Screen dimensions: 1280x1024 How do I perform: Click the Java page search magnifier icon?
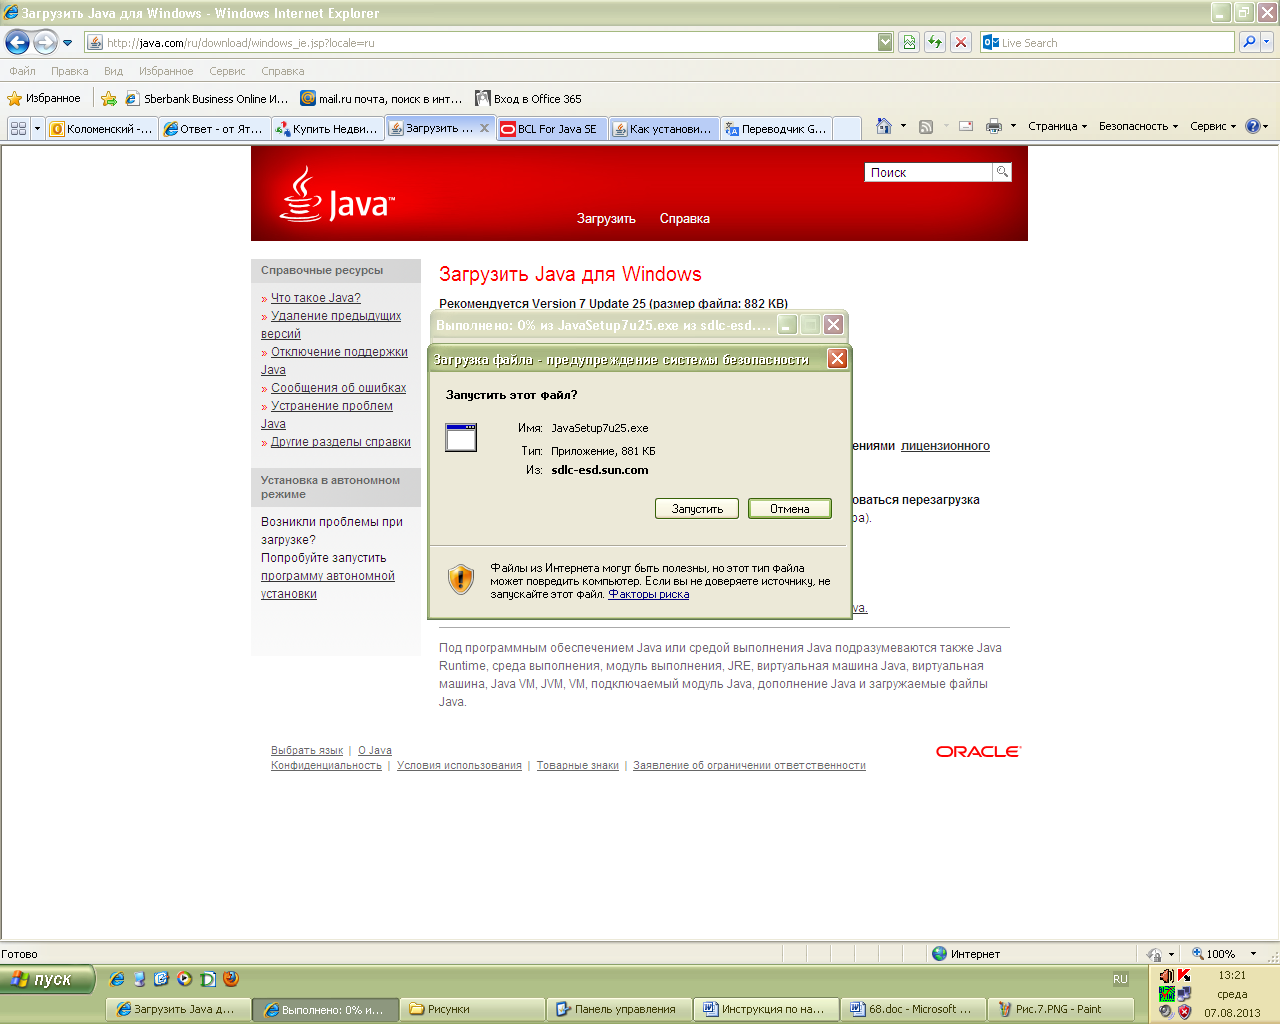[1002, 172]
